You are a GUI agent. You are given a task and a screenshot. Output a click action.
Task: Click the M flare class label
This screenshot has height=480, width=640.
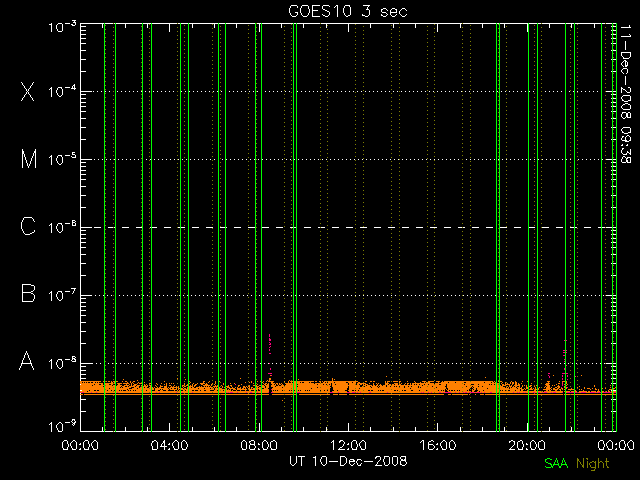tap(29, 159)
